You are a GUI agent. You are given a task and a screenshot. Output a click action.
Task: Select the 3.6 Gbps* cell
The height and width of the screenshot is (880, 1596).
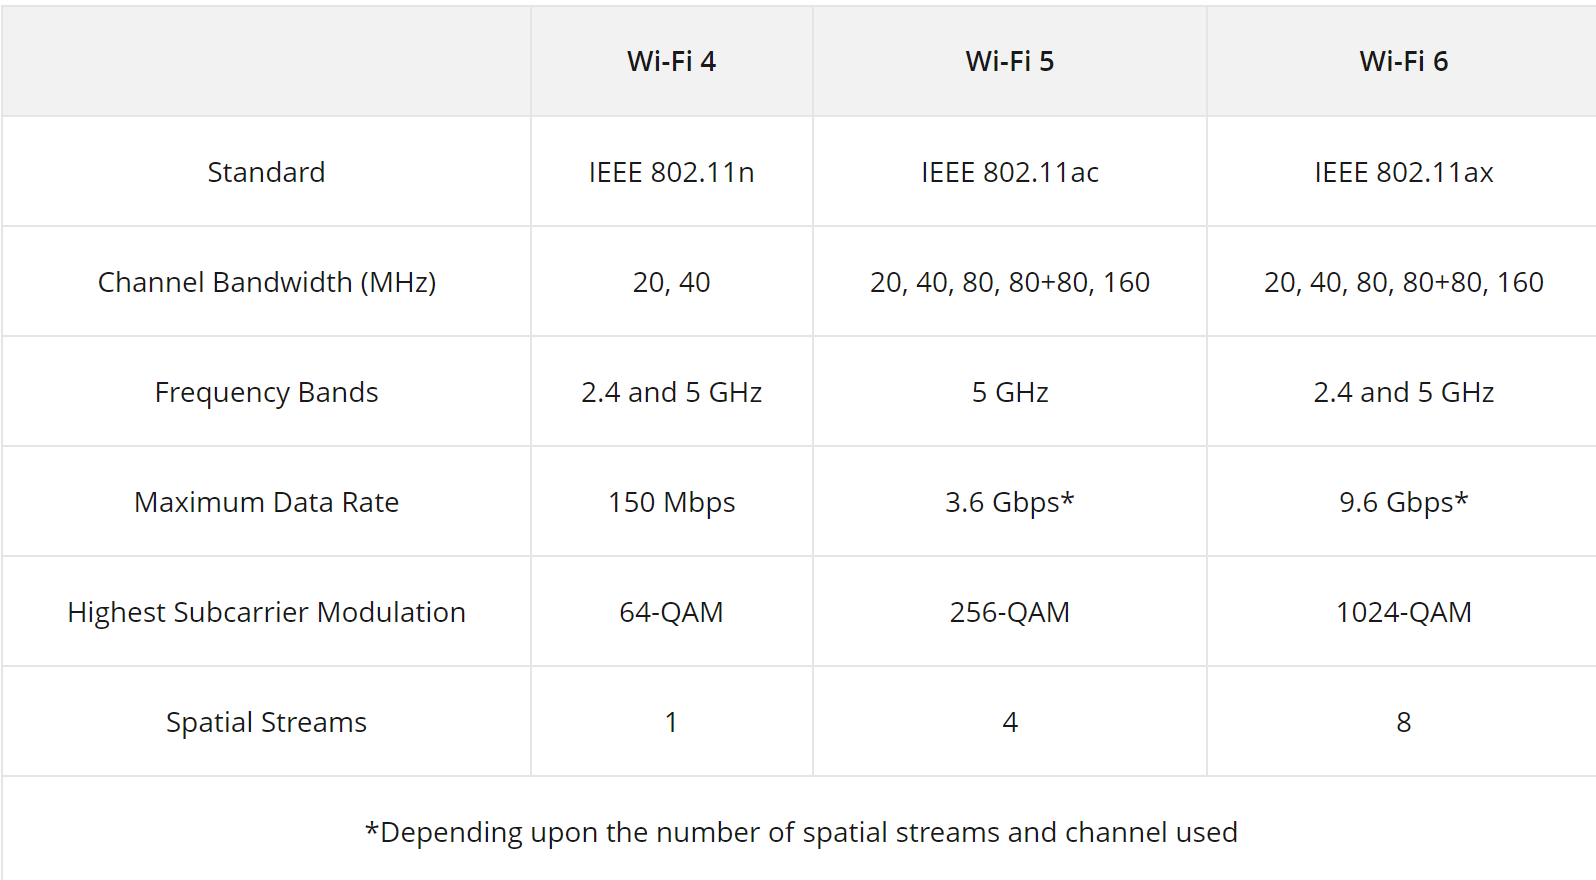(1010, 502)
